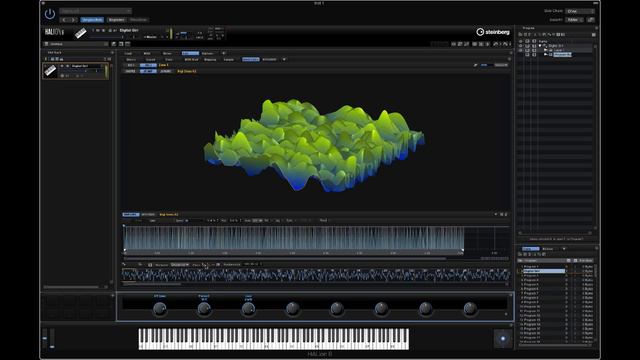The width and height of the screenshot is (640, 360).
Task: Click the last quick control knob
Action: click(x=470, y=309)
